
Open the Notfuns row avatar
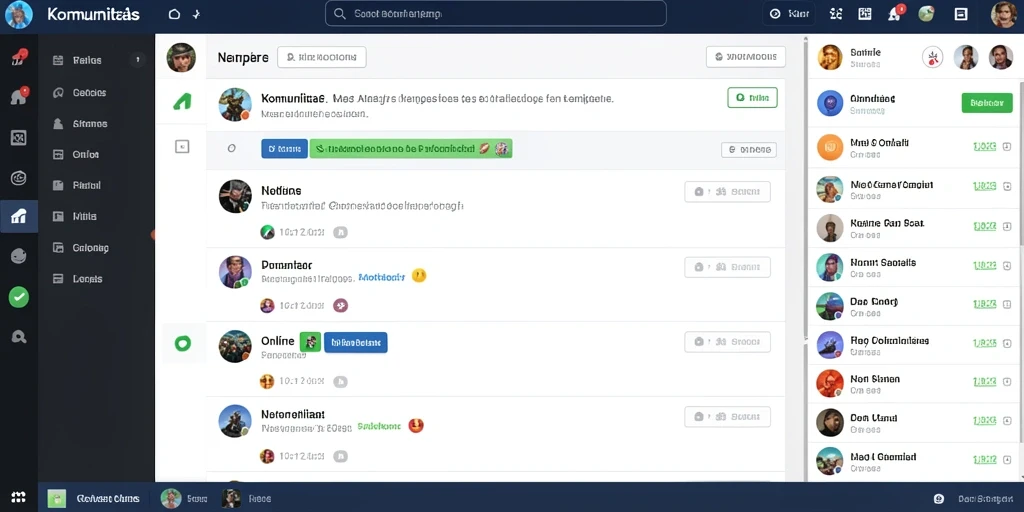click(x=235, y=197)
